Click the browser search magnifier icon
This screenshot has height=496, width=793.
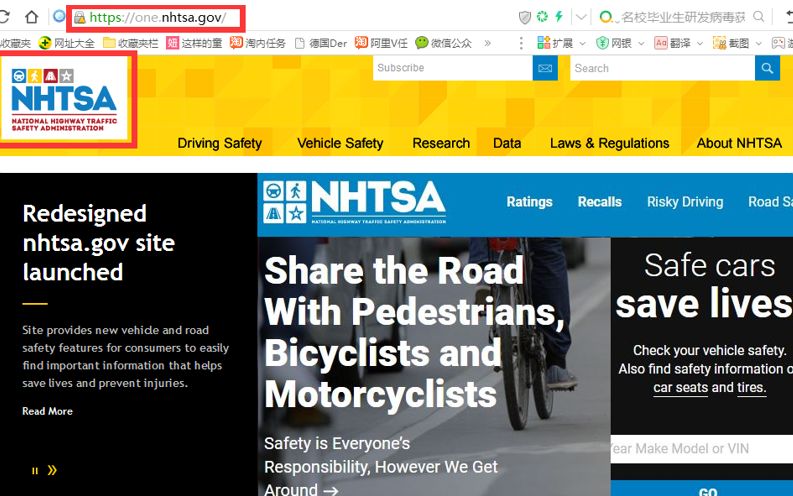(x=759, y=17)
